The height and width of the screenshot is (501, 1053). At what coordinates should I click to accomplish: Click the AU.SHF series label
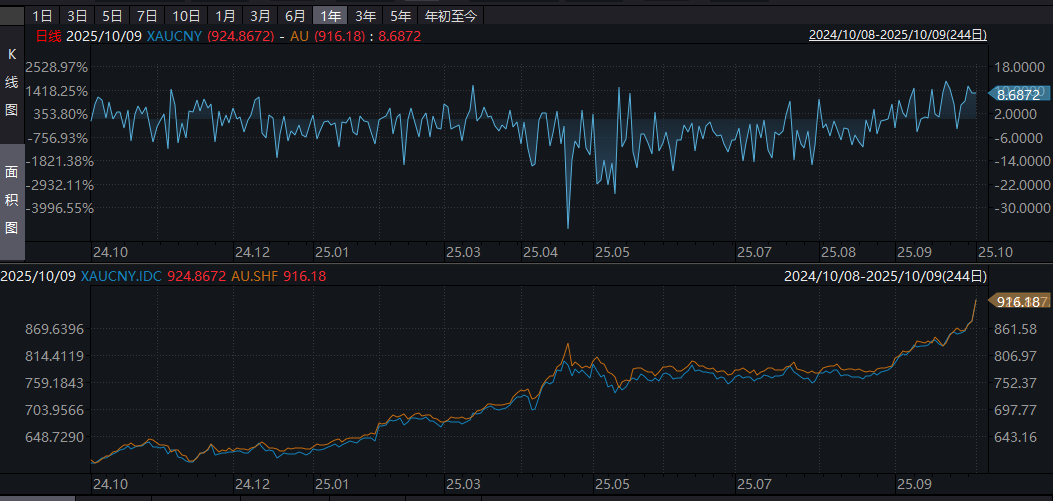[255, 276]
